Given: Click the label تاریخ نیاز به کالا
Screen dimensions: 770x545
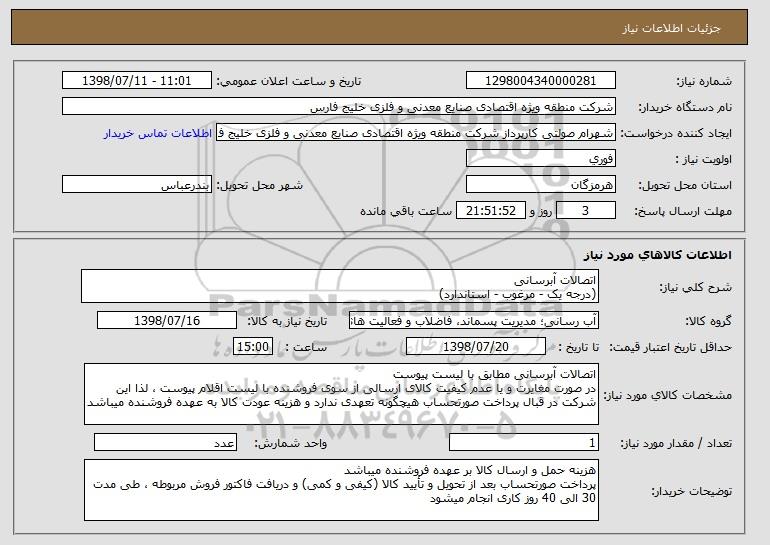Looking at the screenshot, I should coord(287,322).
